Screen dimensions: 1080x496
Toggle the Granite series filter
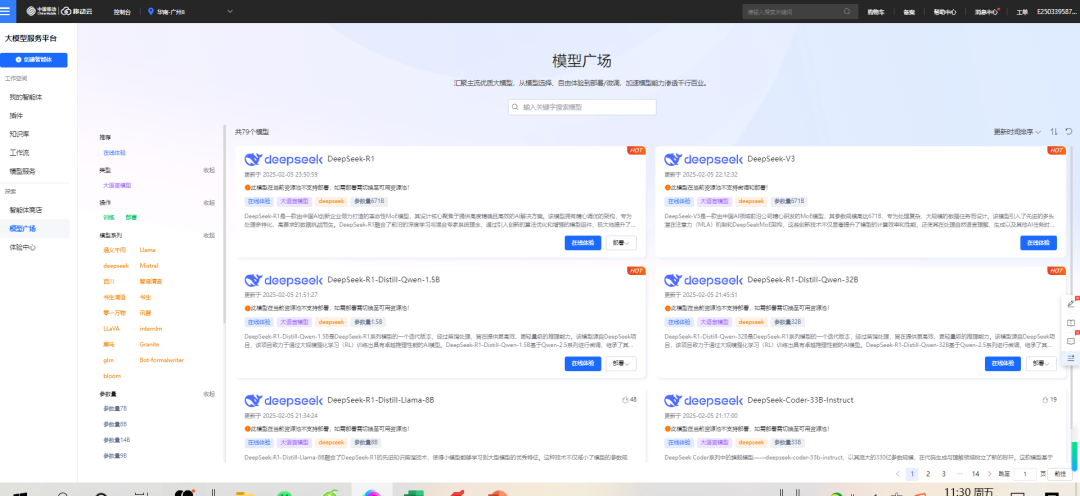[x=149, y=344]
